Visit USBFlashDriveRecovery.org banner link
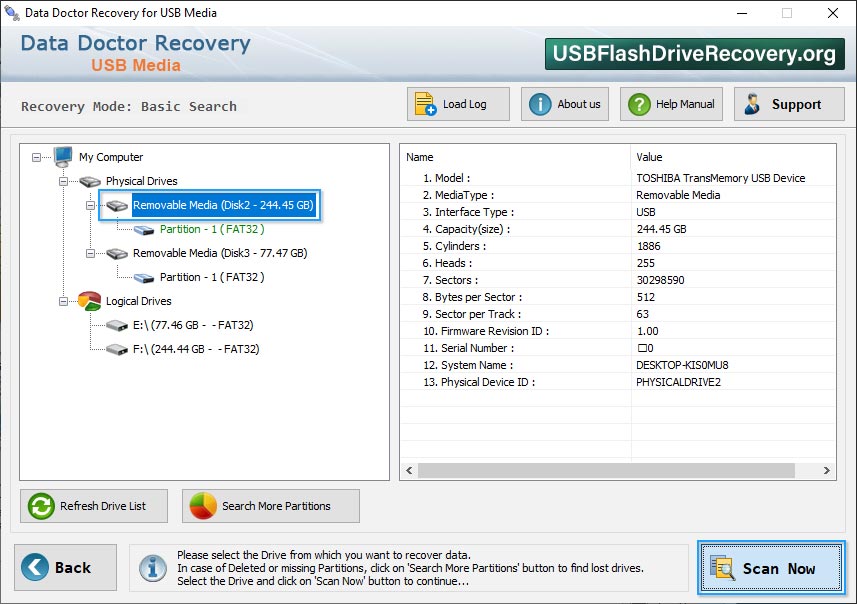 [694, 54]
